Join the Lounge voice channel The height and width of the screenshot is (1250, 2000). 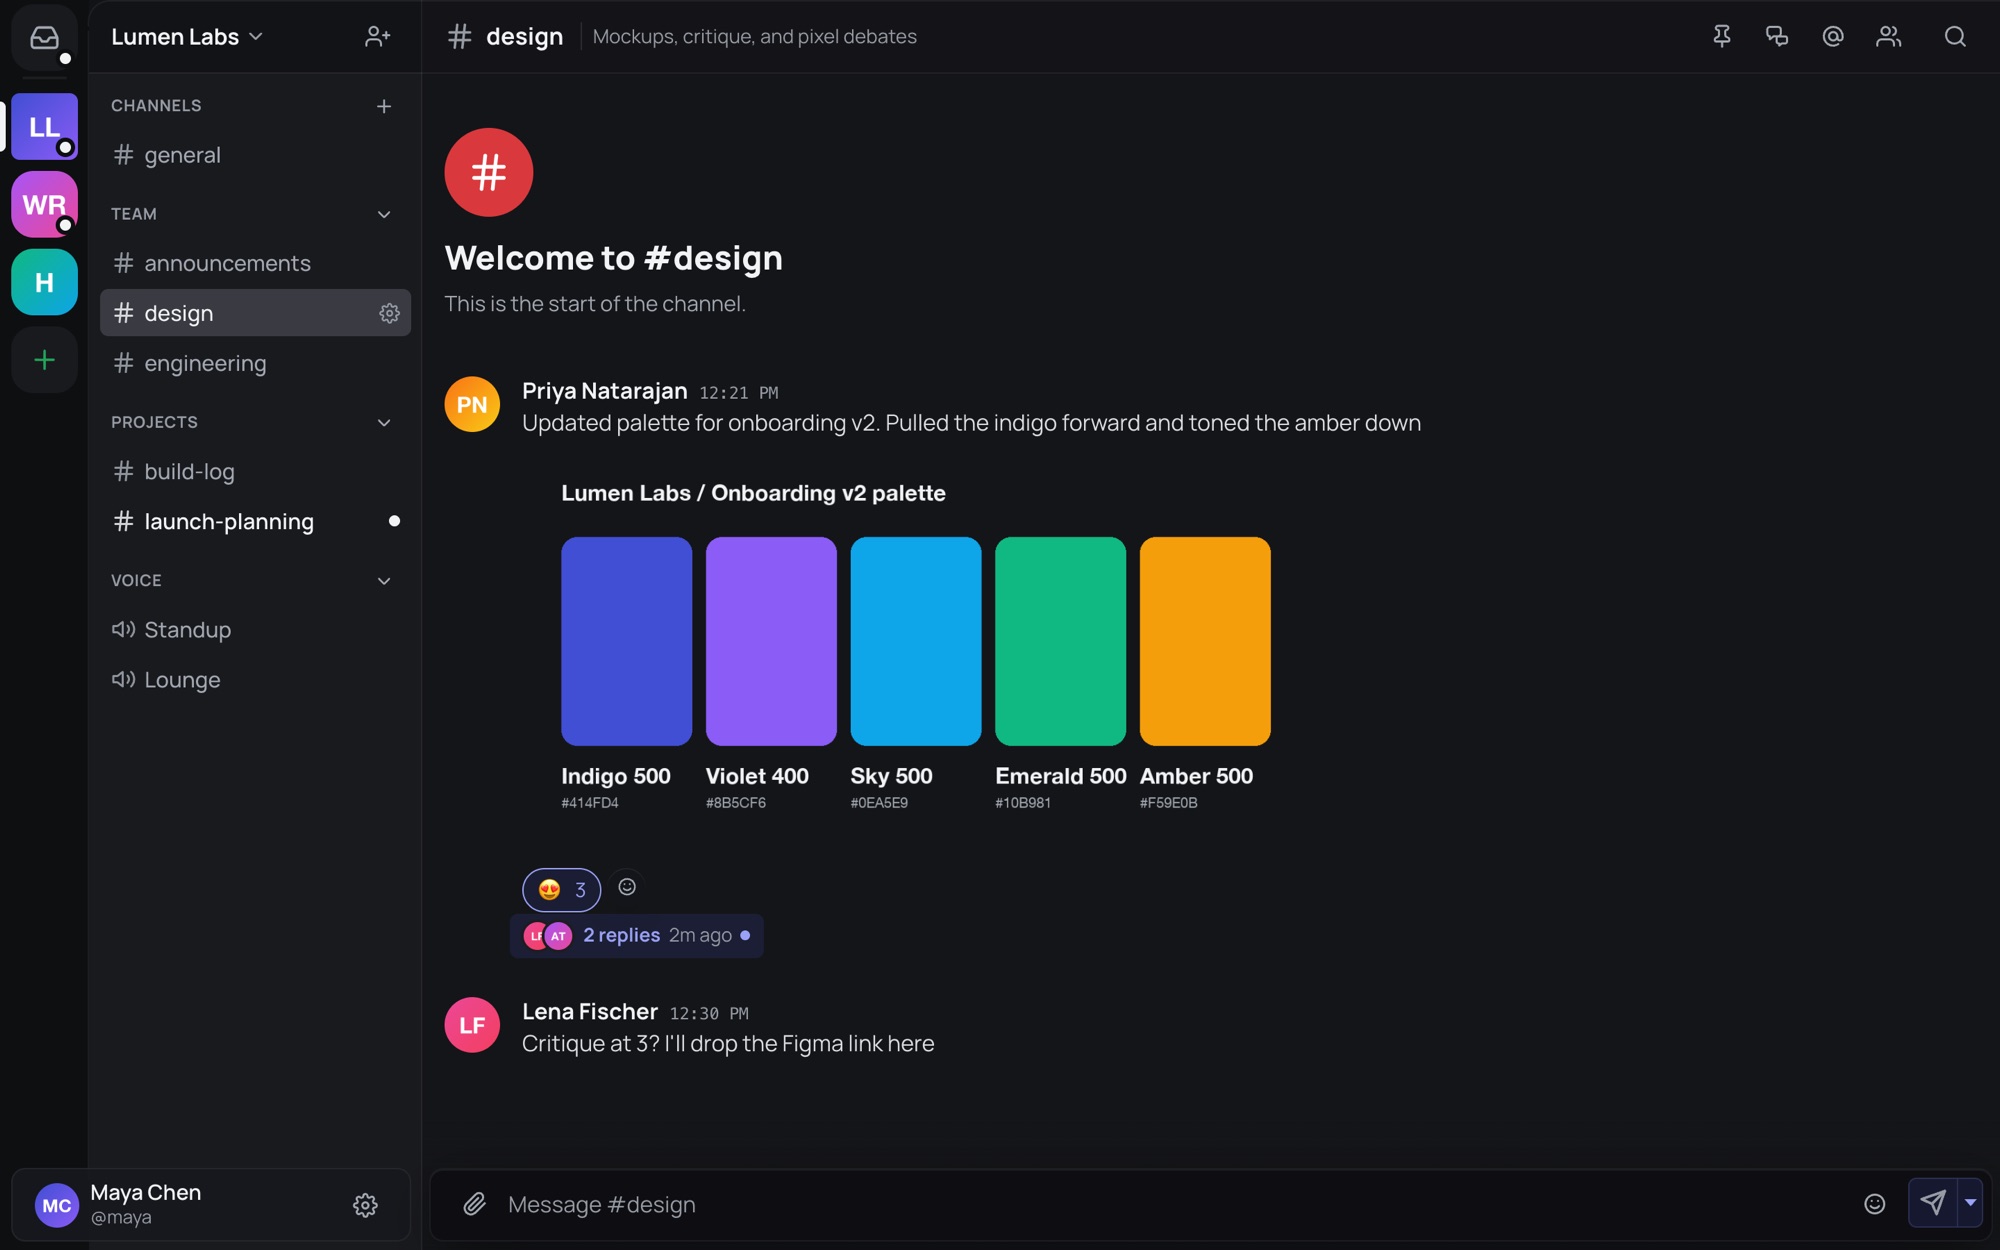pos(255,679)
